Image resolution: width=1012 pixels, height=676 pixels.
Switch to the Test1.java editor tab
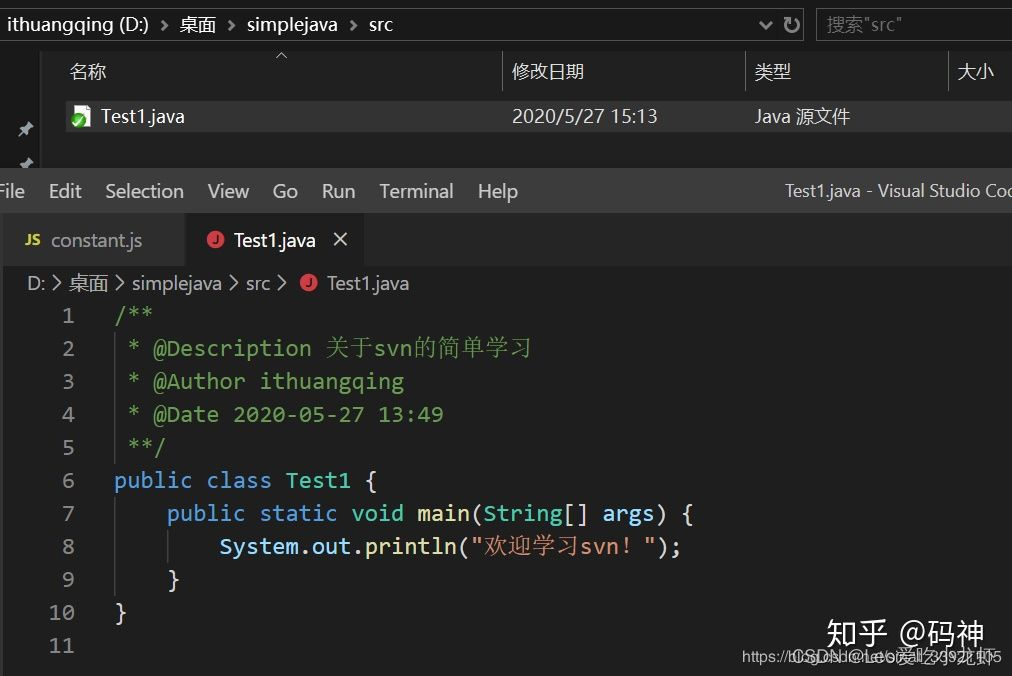274,240
